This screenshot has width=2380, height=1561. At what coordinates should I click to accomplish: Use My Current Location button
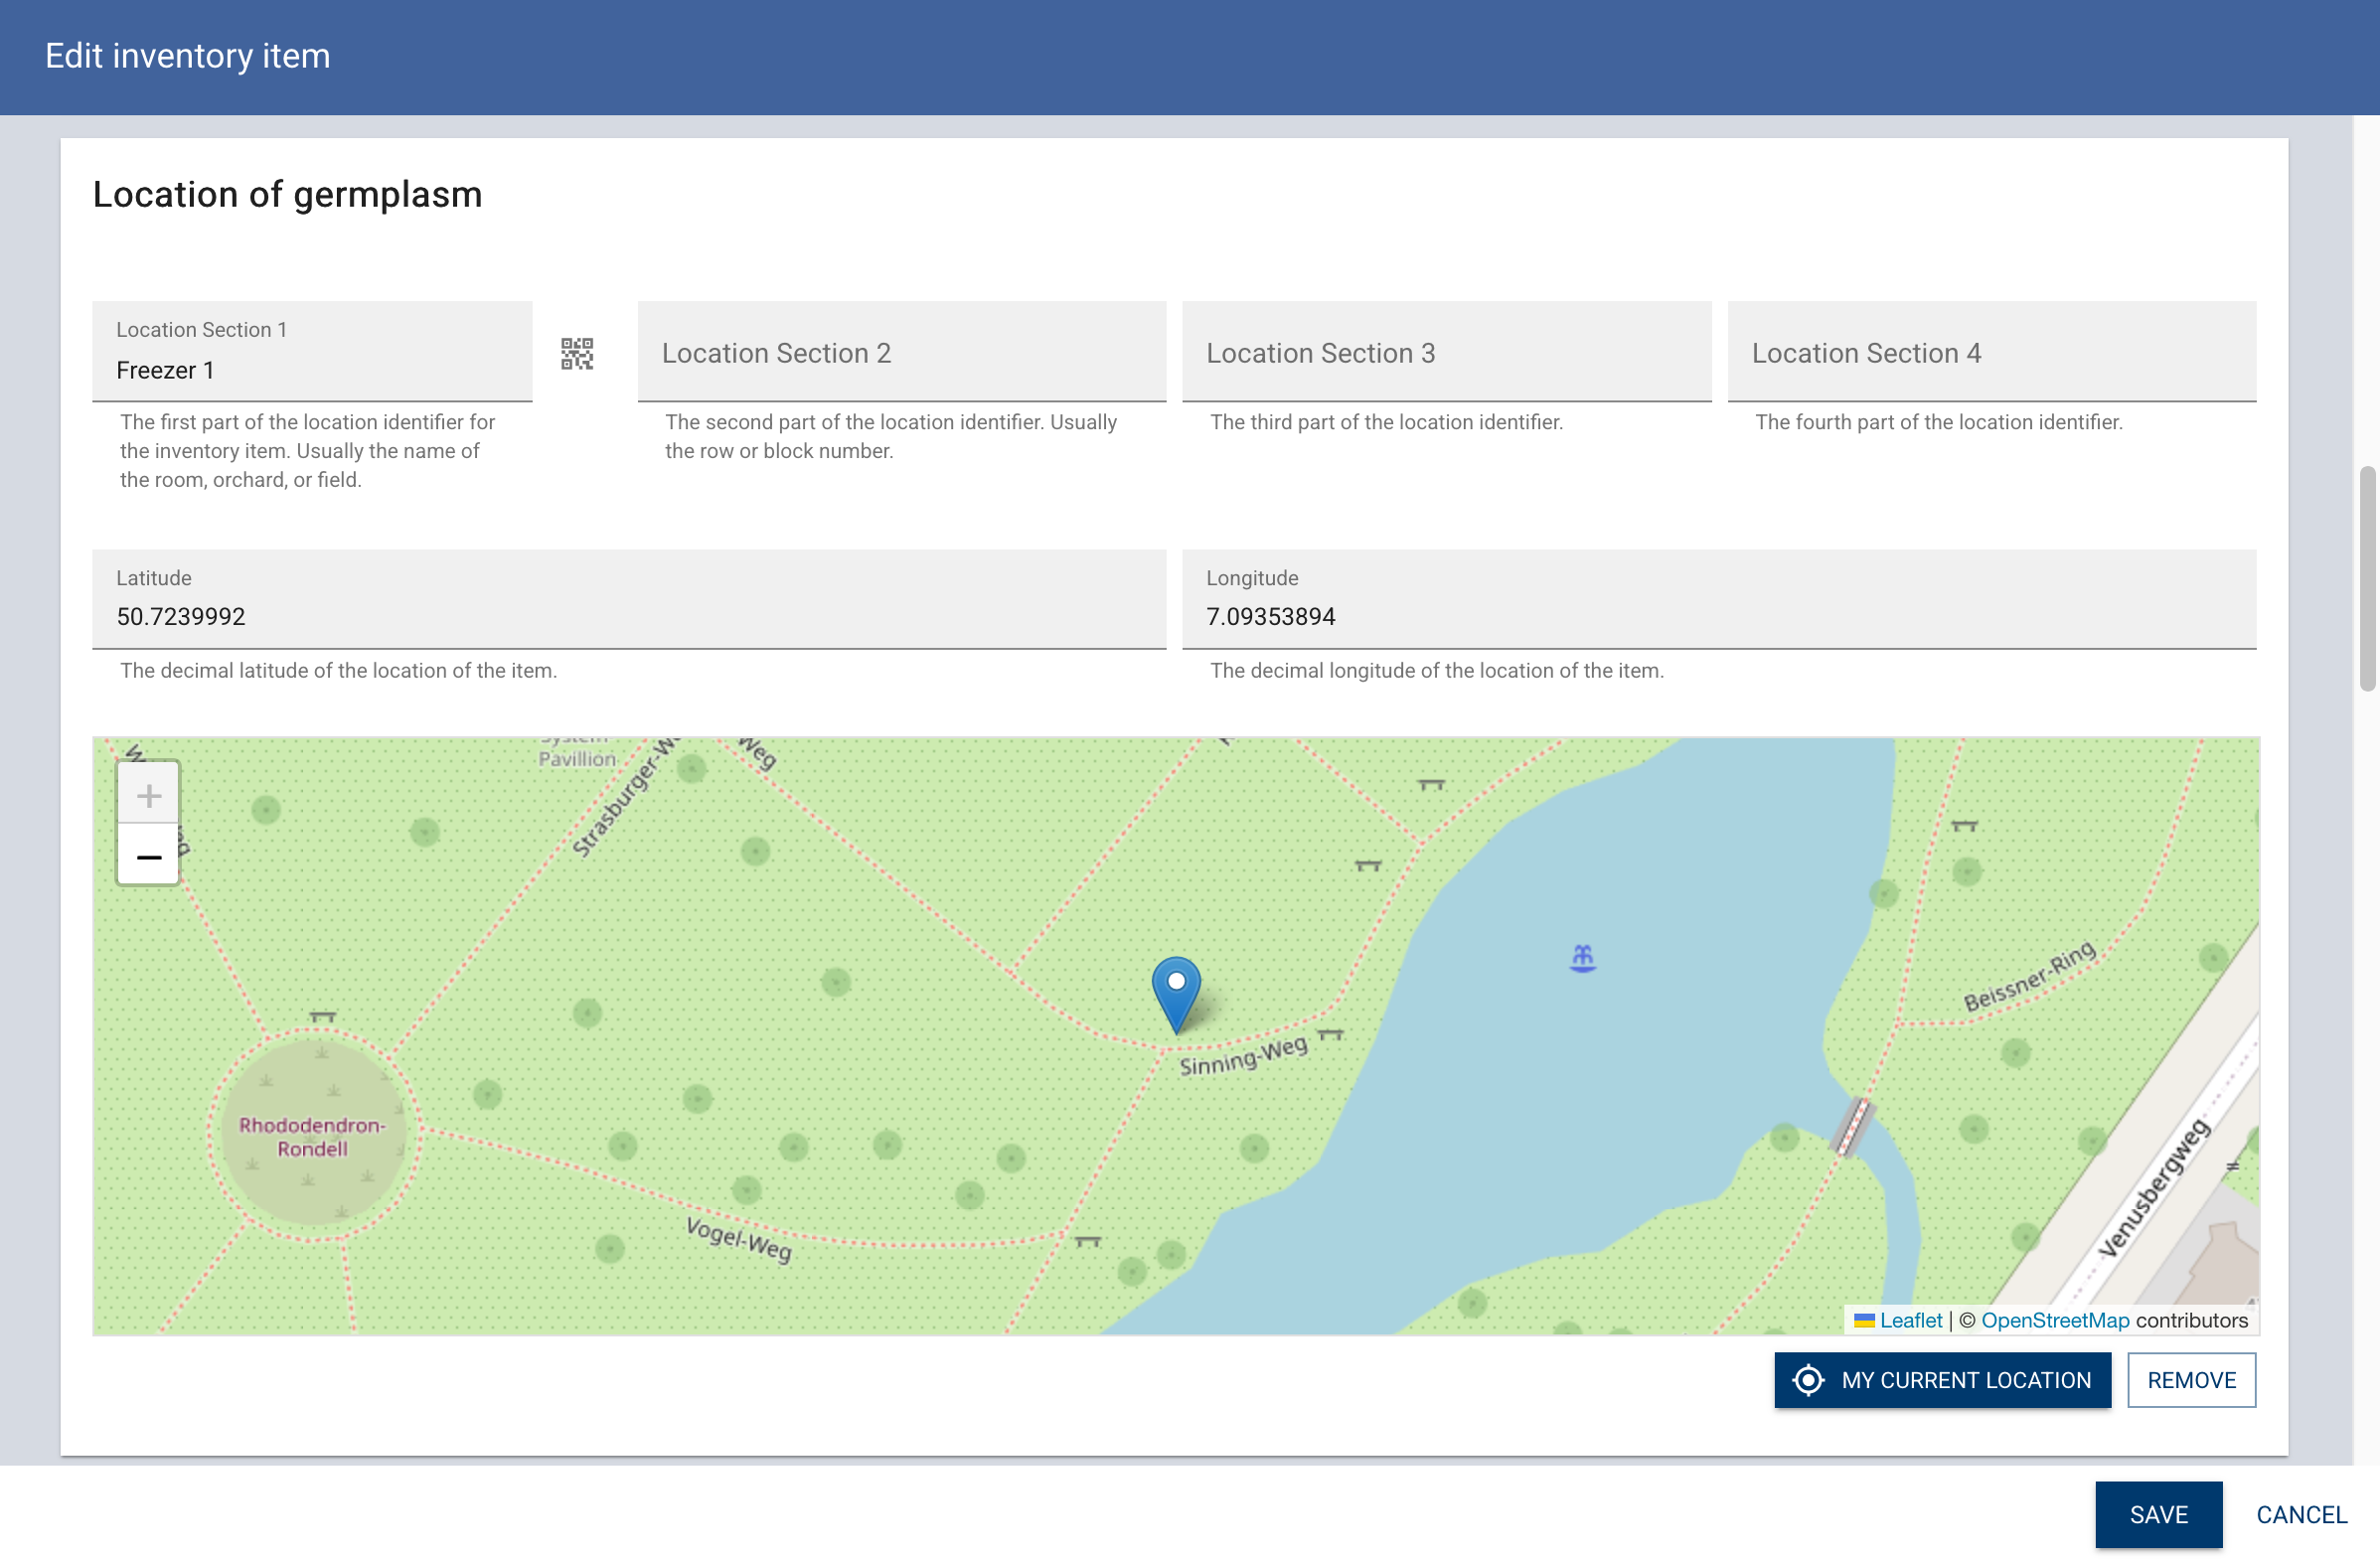[1942, 1380]
